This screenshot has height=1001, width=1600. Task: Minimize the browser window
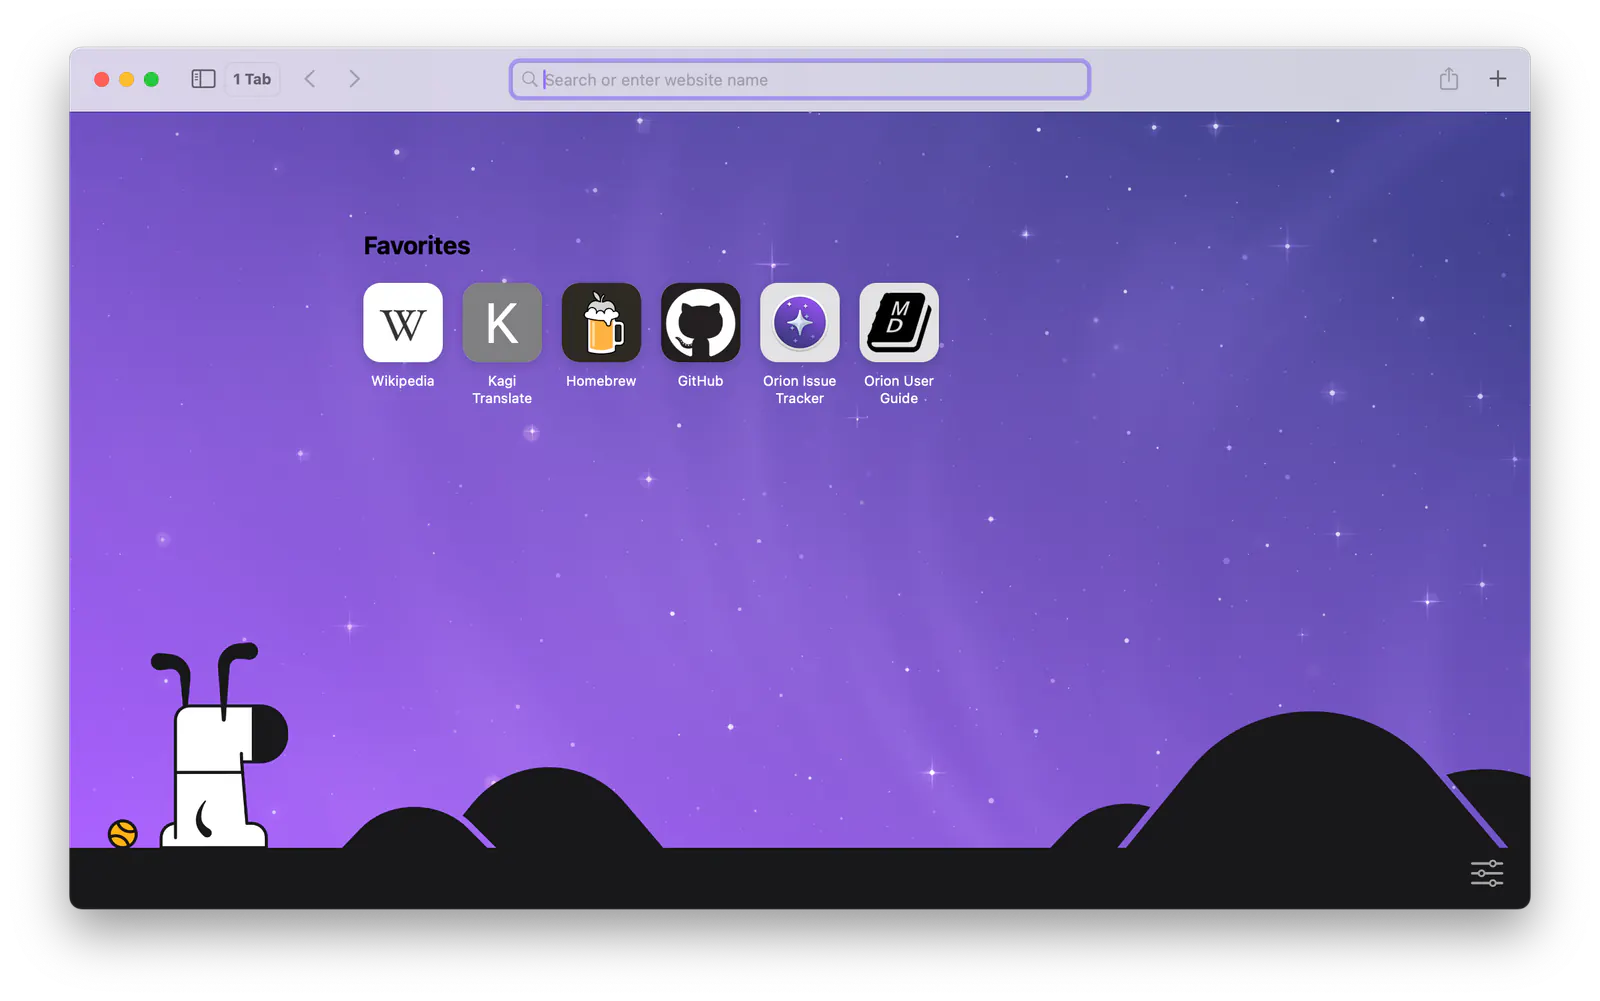tap(127, 79)
